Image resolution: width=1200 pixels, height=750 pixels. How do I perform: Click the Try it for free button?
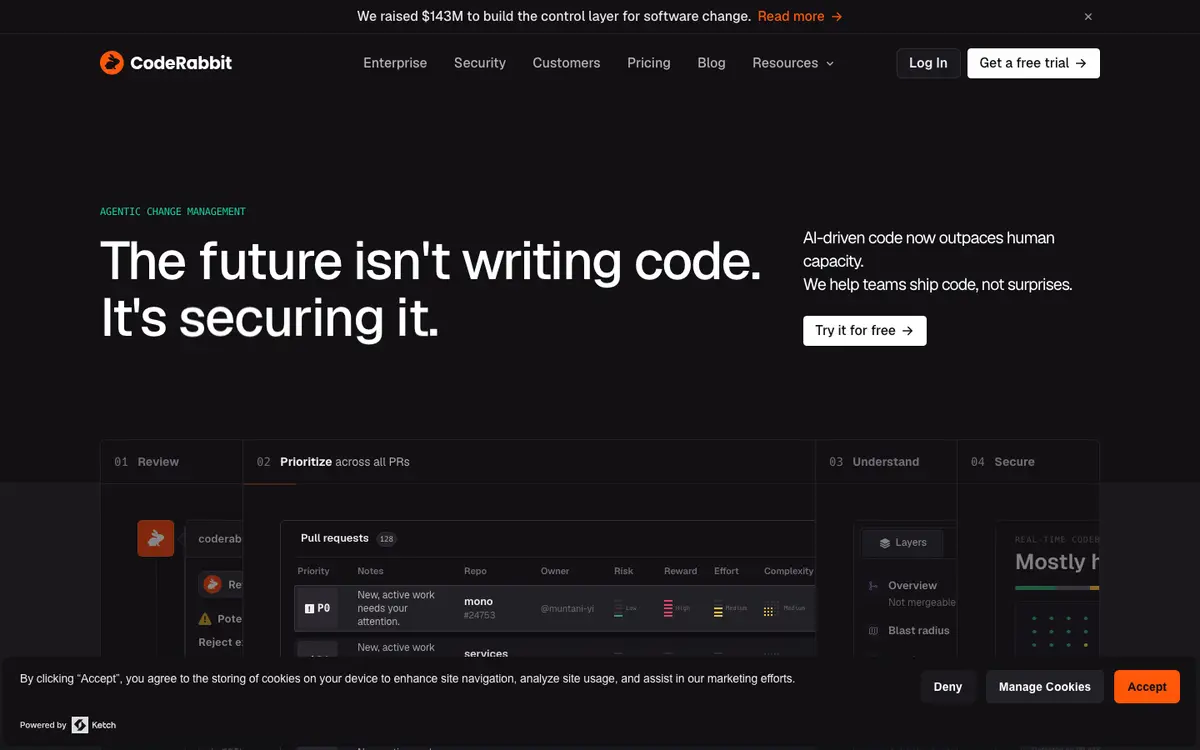(865, 331)
